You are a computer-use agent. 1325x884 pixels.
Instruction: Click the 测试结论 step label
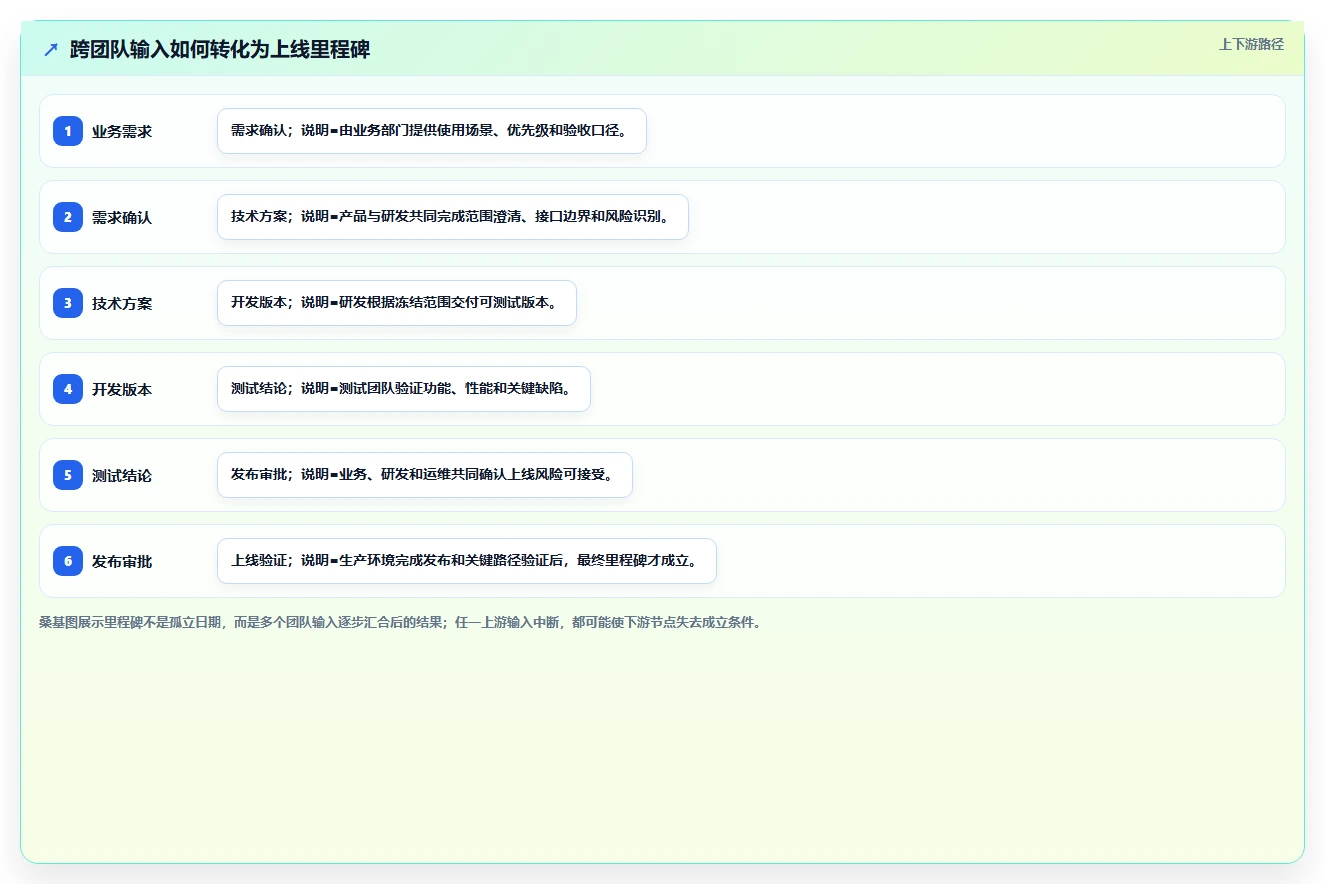pyautogui.click(x=122, y=475)
